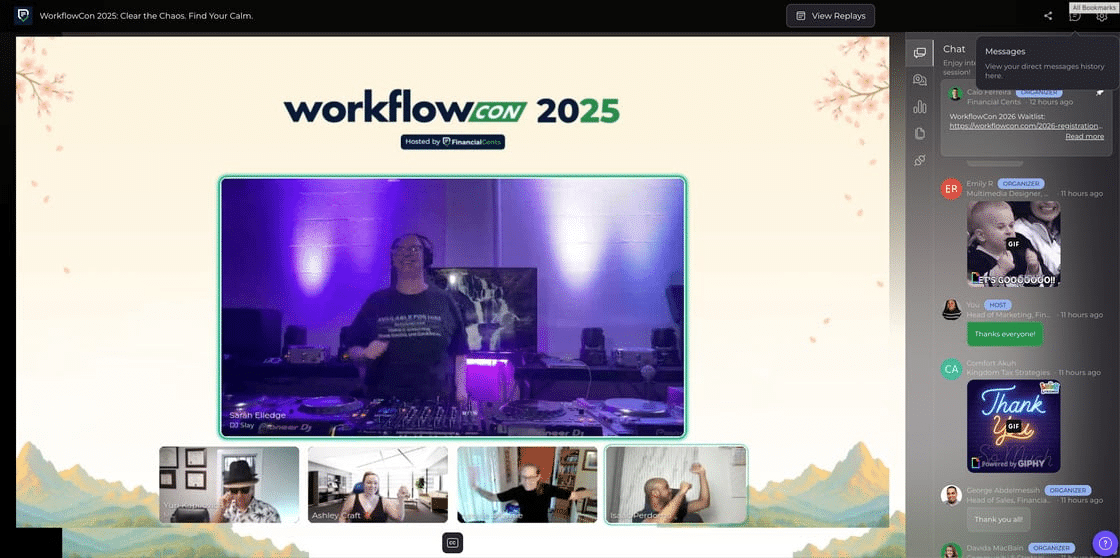Open the settings gear icon
The image size is (1120, 558).
click(1101, 16)
